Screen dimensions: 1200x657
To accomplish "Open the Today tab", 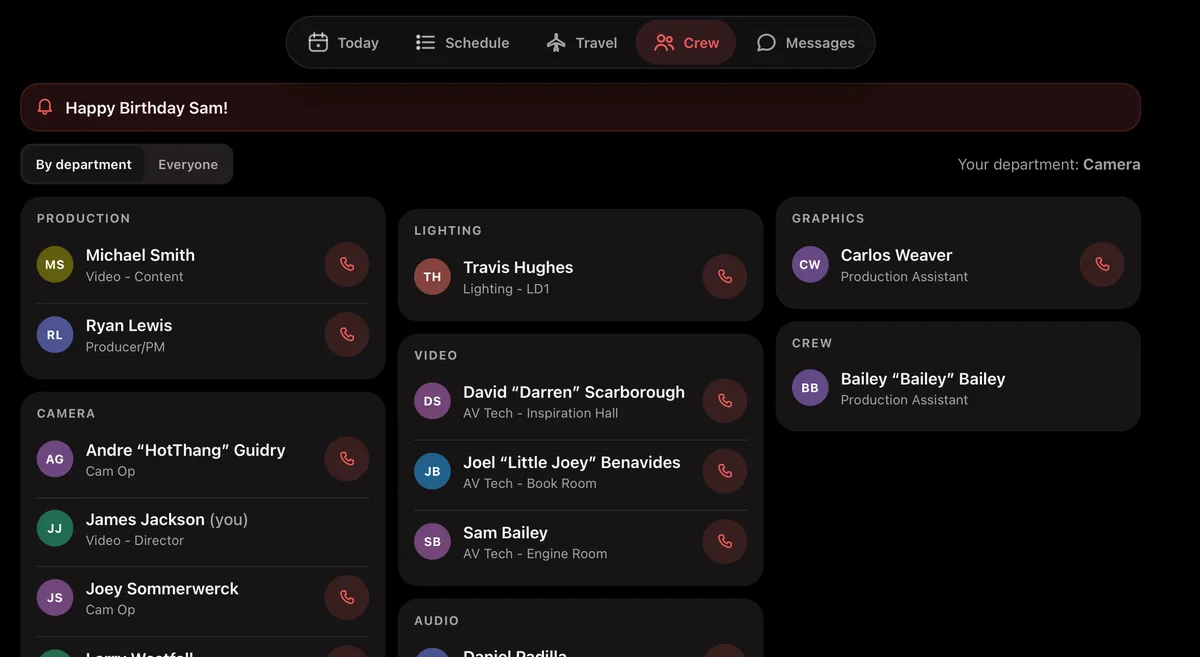I will tap(343, 43).
